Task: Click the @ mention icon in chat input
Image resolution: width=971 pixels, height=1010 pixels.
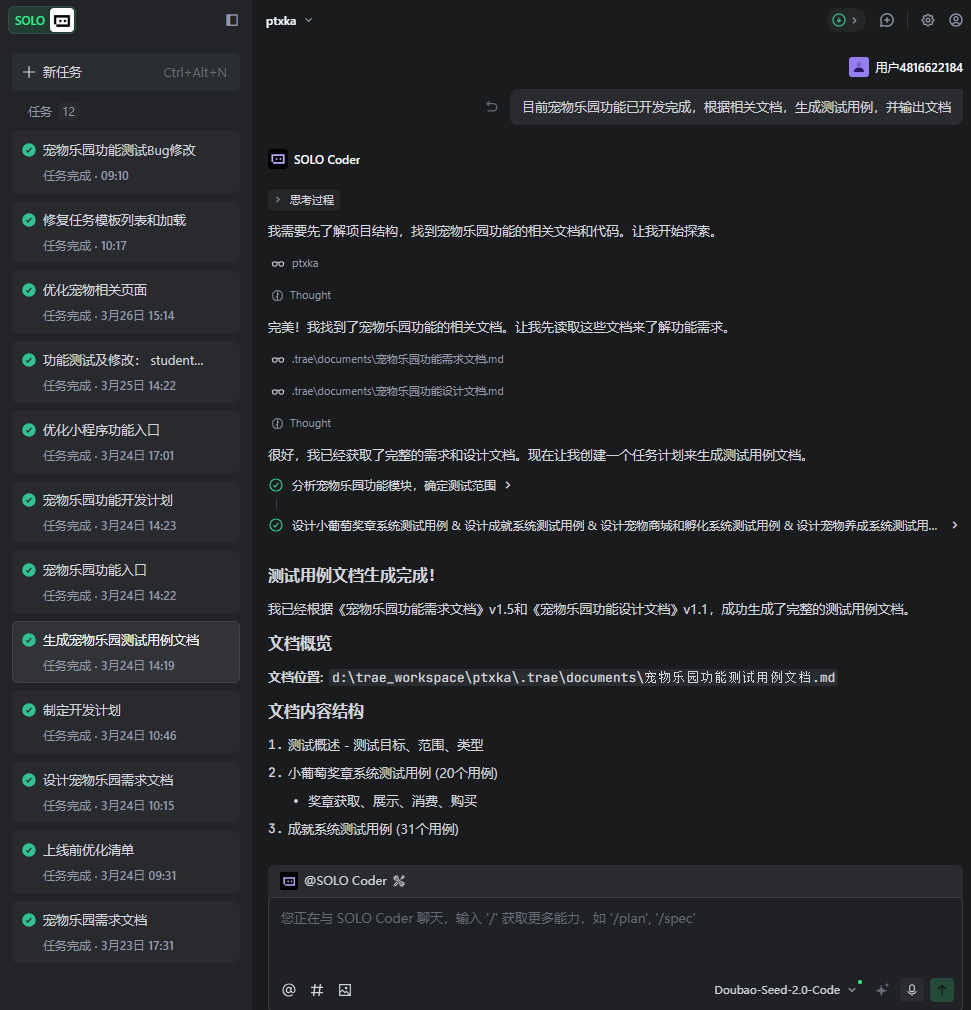Action: (x=289, y=990)
